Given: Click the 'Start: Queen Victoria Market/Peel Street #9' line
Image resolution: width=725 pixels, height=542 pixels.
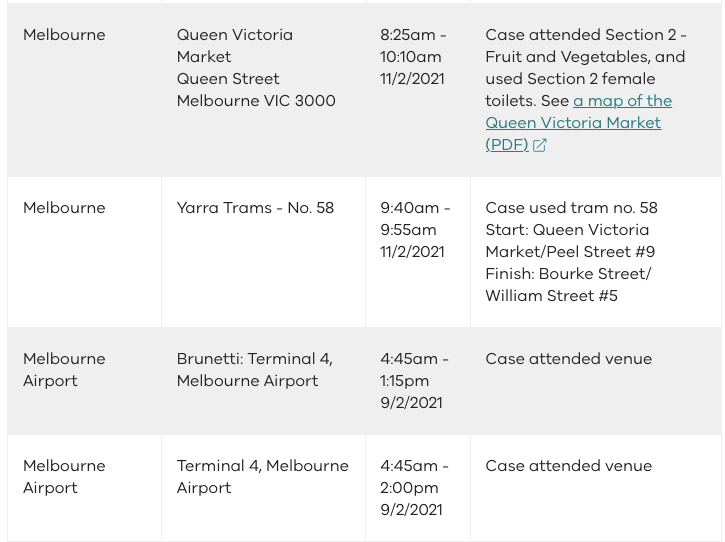Looking at the screenshot, I should pos(570,240).
